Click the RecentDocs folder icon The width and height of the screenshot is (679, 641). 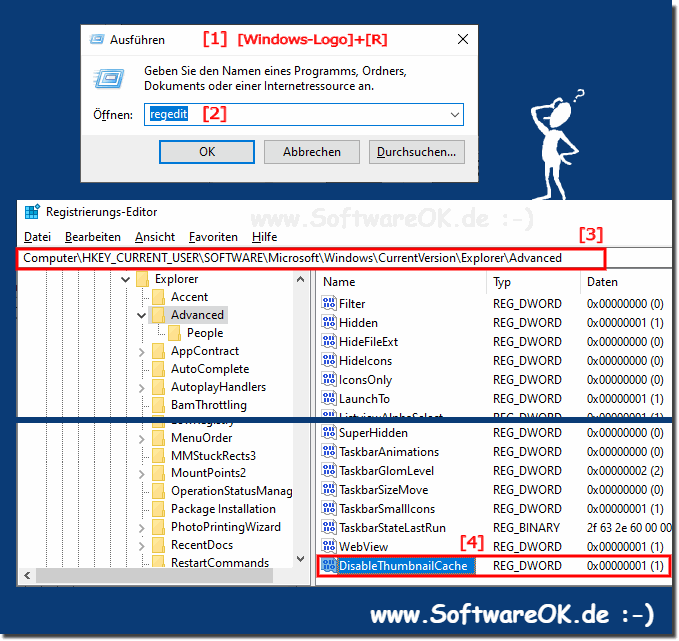158,545
